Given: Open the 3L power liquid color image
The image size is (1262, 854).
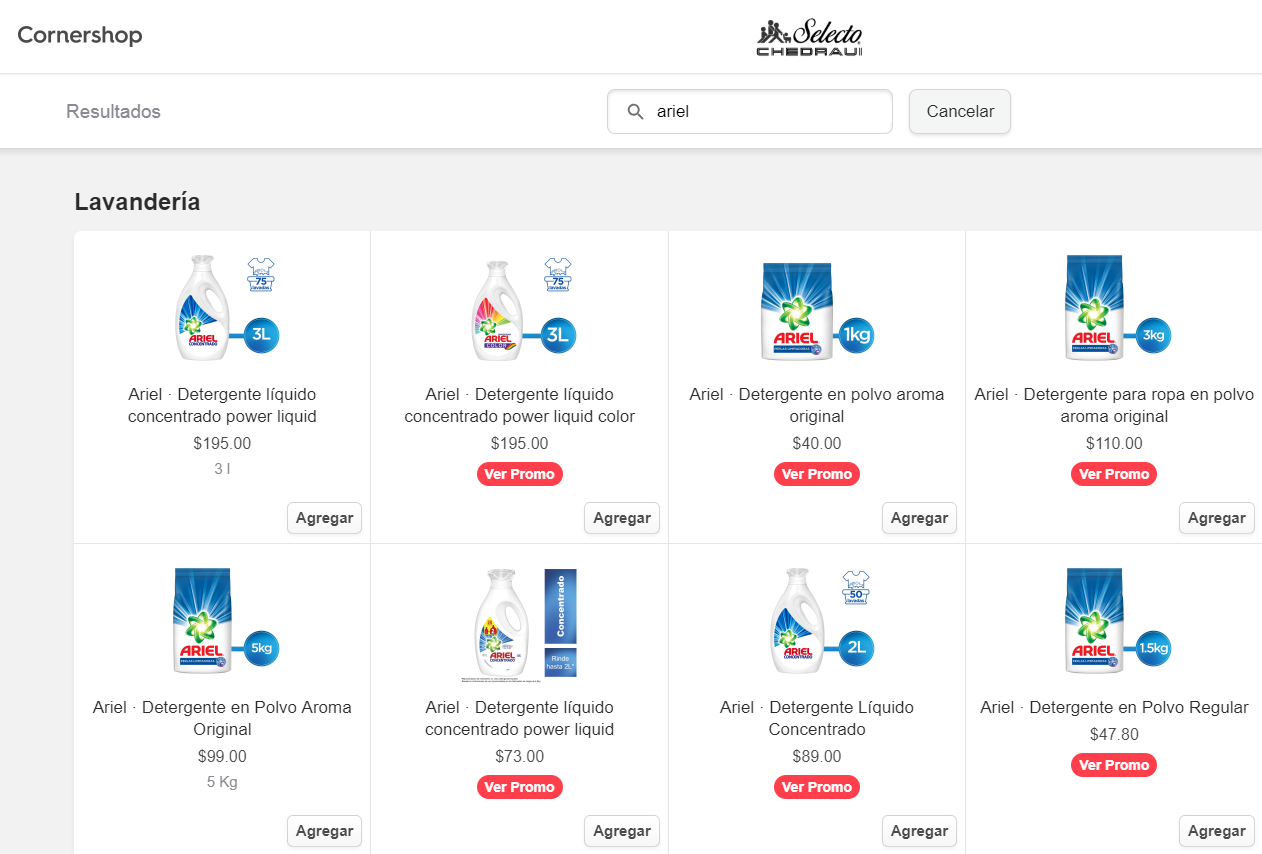Looking at the screenshot, I should 519,308.
